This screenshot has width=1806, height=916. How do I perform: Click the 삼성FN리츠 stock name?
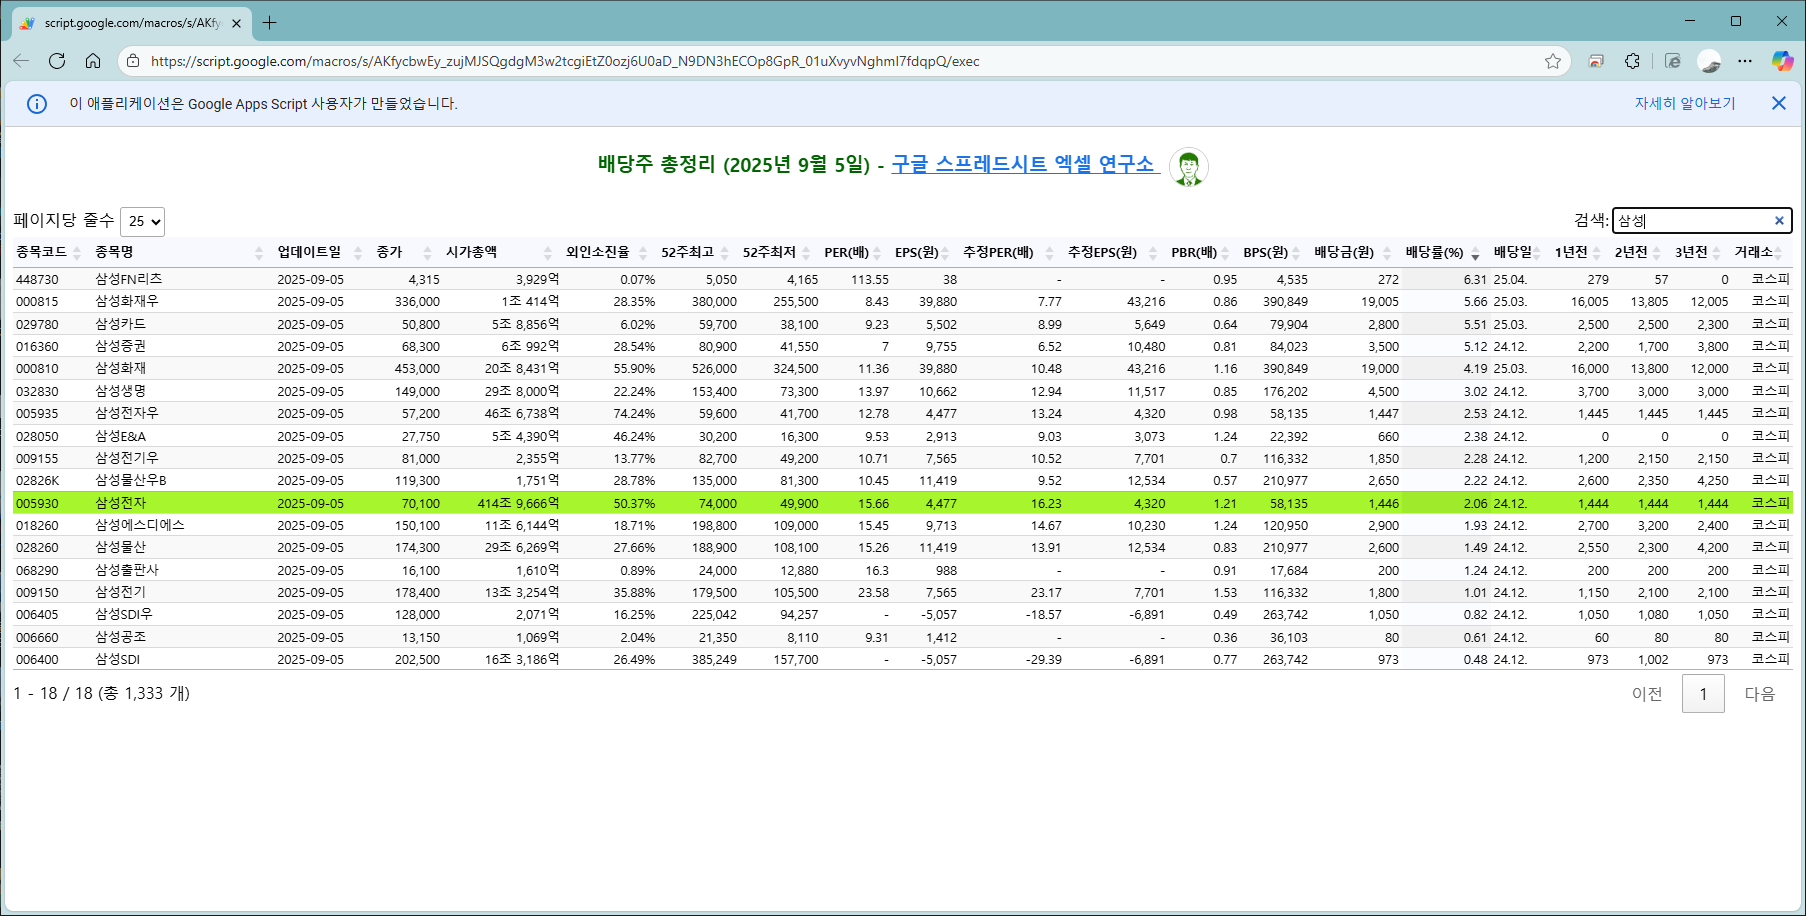(x=129, y=279)
